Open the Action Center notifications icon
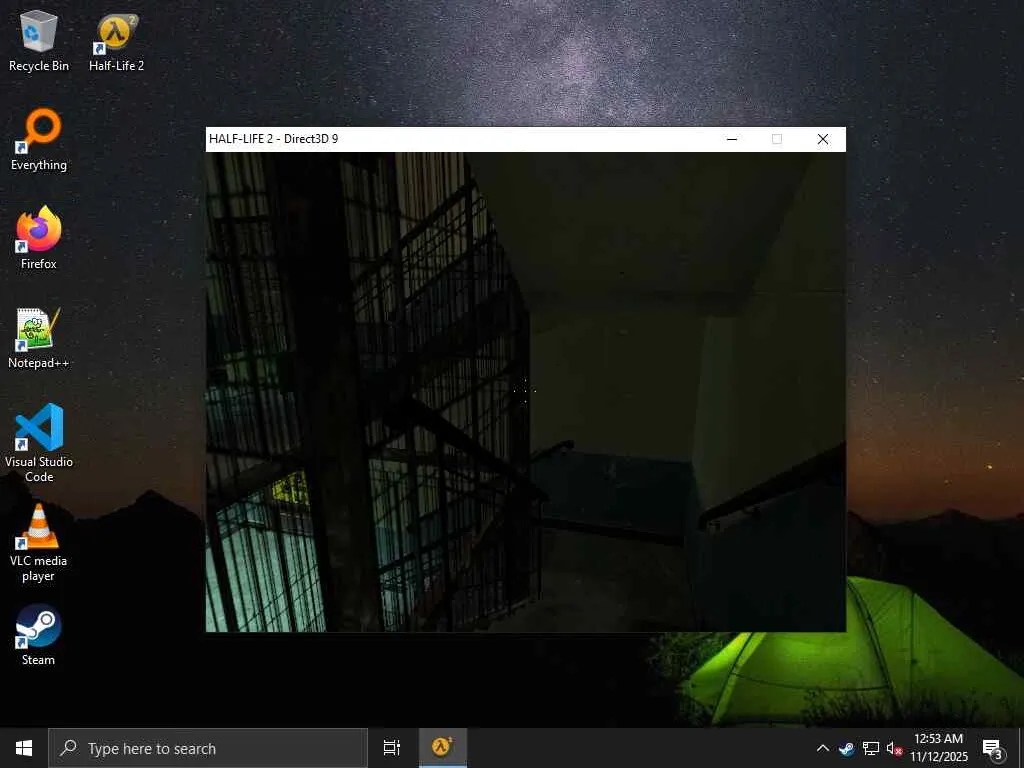The image size is (1024, 768). [x=993, y=748]
